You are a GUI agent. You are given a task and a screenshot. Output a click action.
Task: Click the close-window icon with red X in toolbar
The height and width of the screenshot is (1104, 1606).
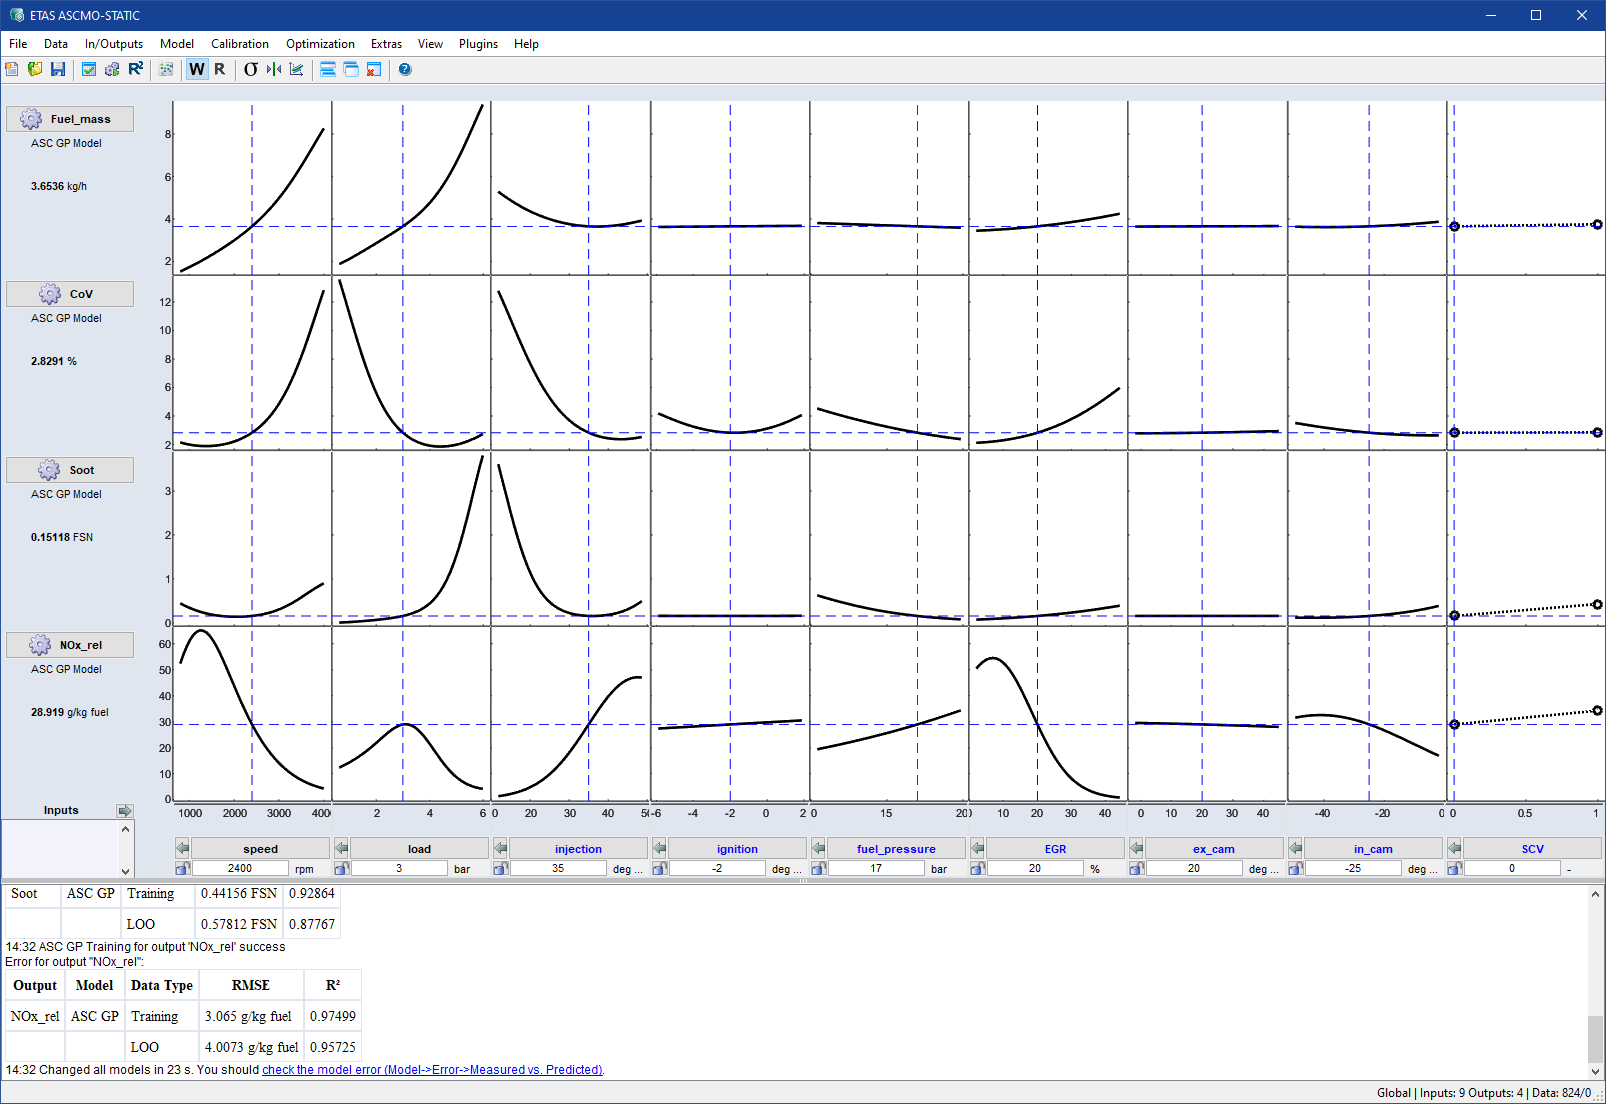[374, 69]
